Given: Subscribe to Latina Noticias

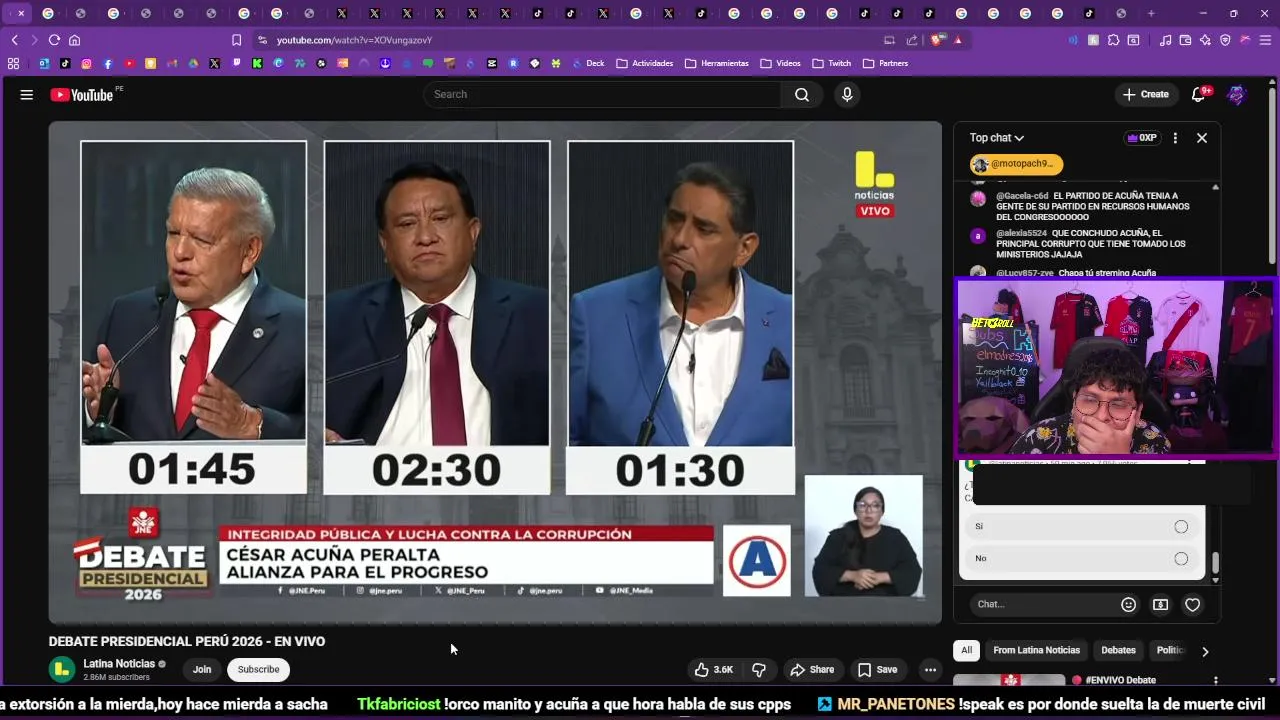Looking at the screenshot, I should click(x=258, y=669).
